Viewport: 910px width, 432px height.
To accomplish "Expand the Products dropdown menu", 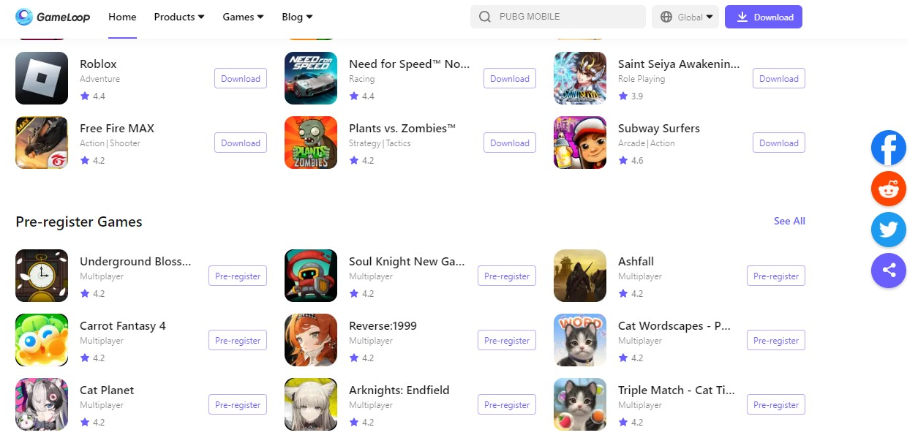I will point(179,17).
